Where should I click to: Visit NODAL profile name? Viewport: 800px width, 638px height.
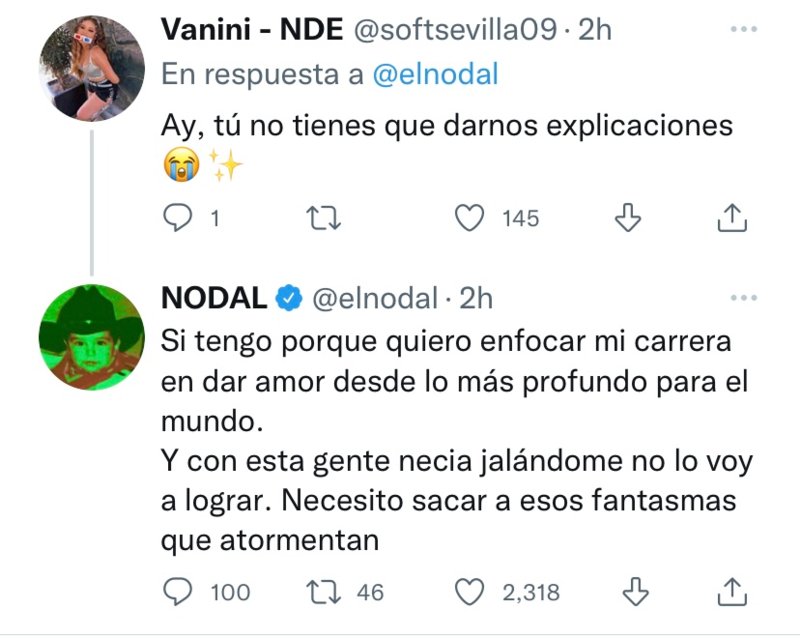[214, 298]
